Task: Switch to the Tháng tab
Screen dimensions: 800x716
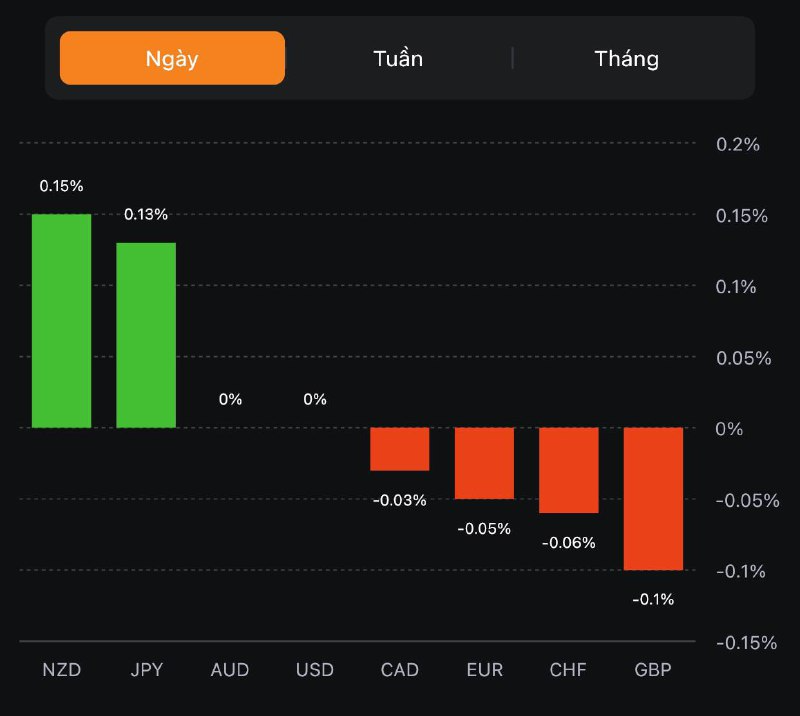Action: click(627, 58)
